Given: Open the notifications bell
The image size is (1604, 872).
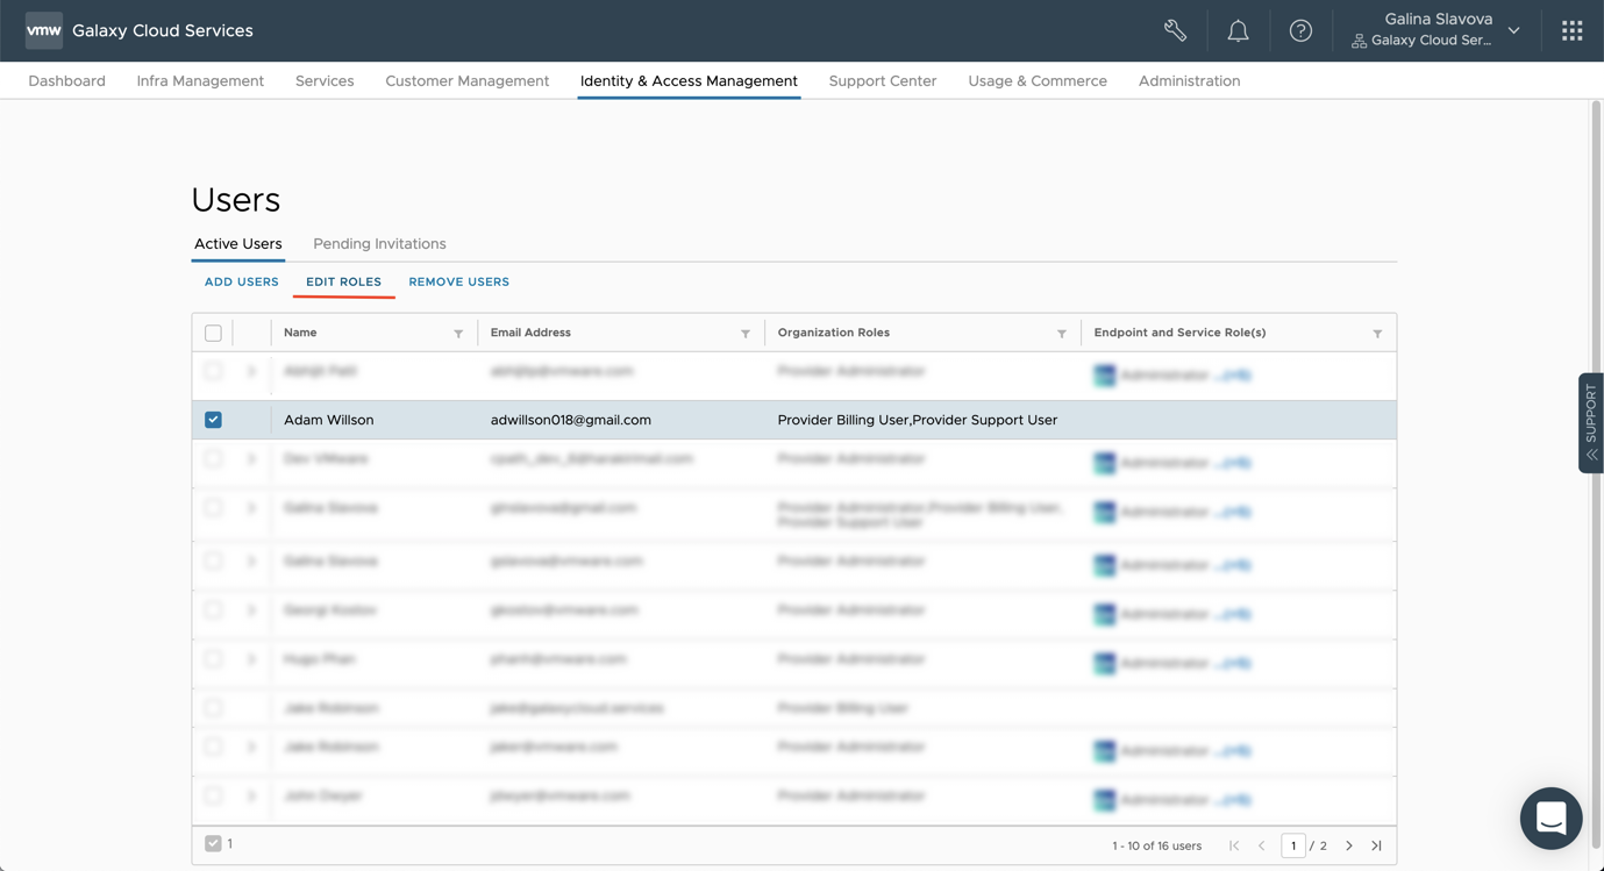Looking at the screenshot, I should click(1238, 31).
